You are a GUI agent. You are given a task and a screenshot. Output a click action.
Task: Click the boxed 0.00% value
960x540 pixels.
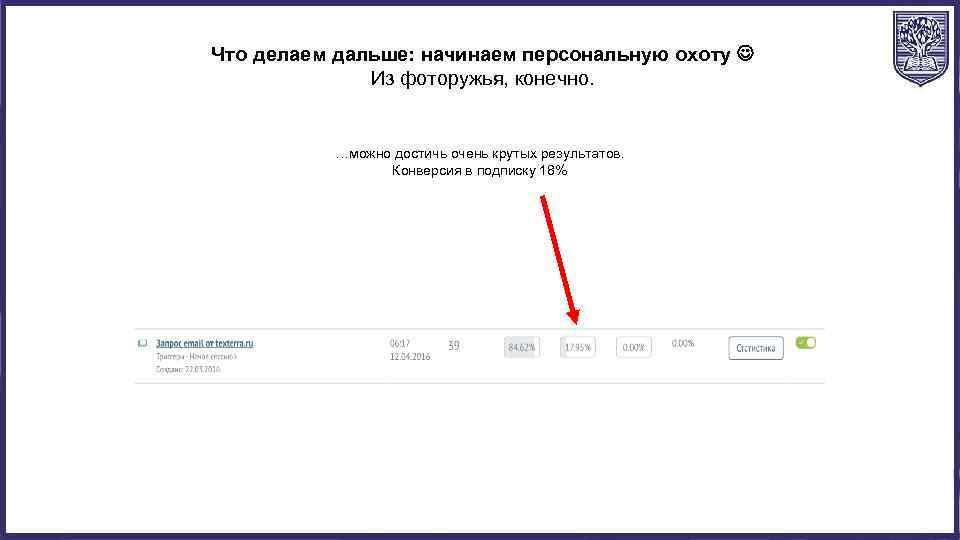[634, 347]
